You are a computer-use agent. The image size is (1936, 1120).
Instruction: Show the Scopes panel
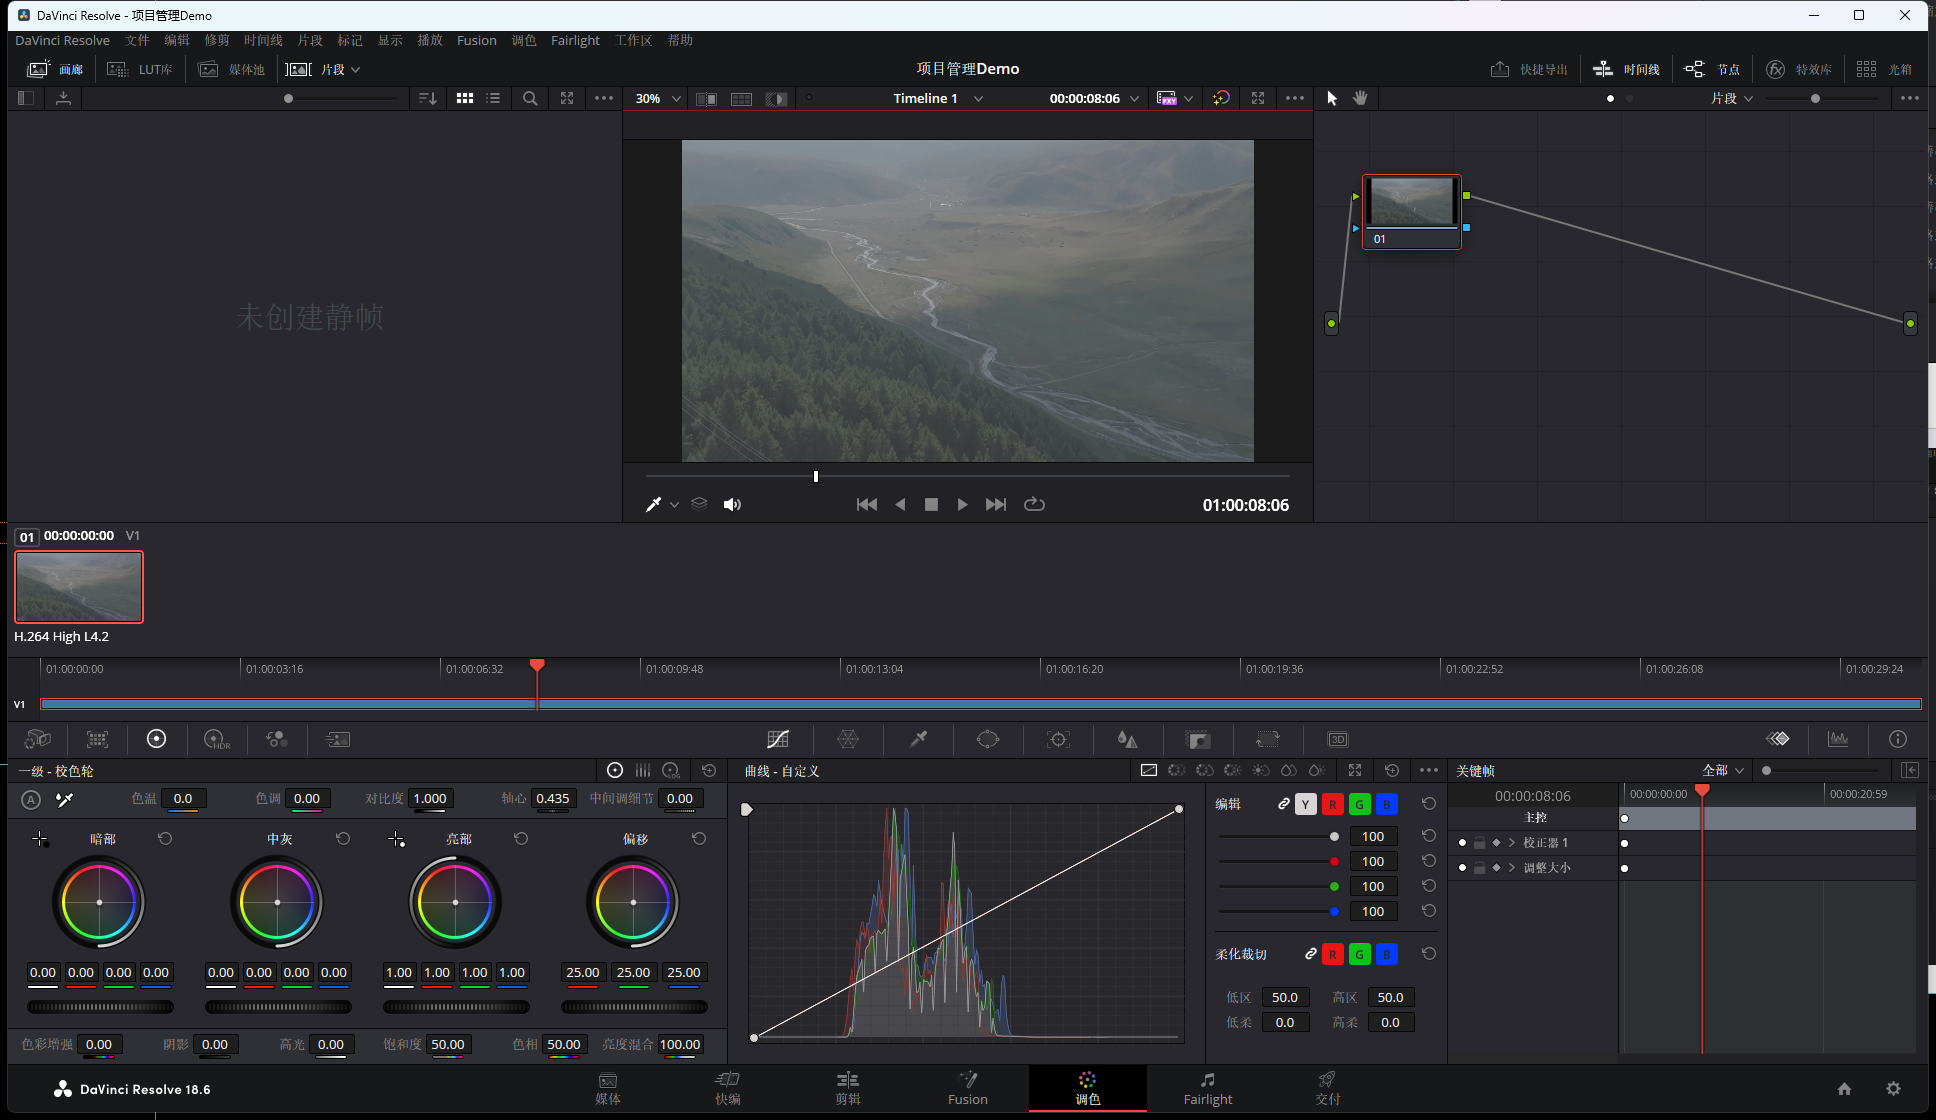1838,739
